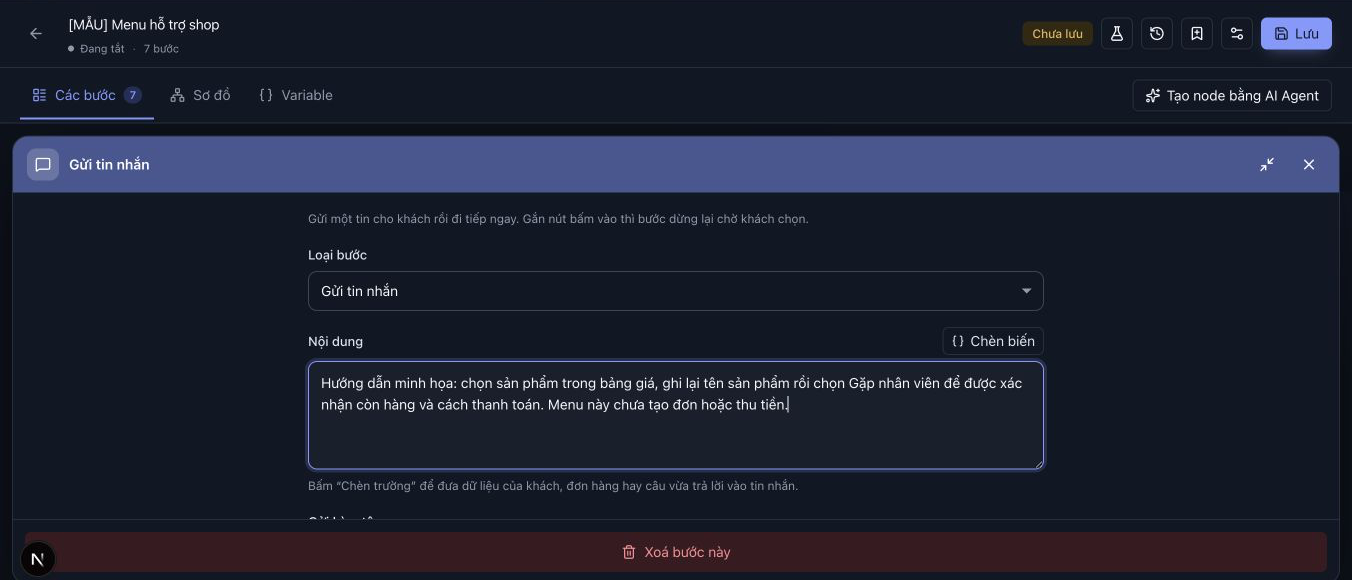Save the flow with Lưu button
Viewport: 1352px width, 580px height.
(x=1296, y=34)
